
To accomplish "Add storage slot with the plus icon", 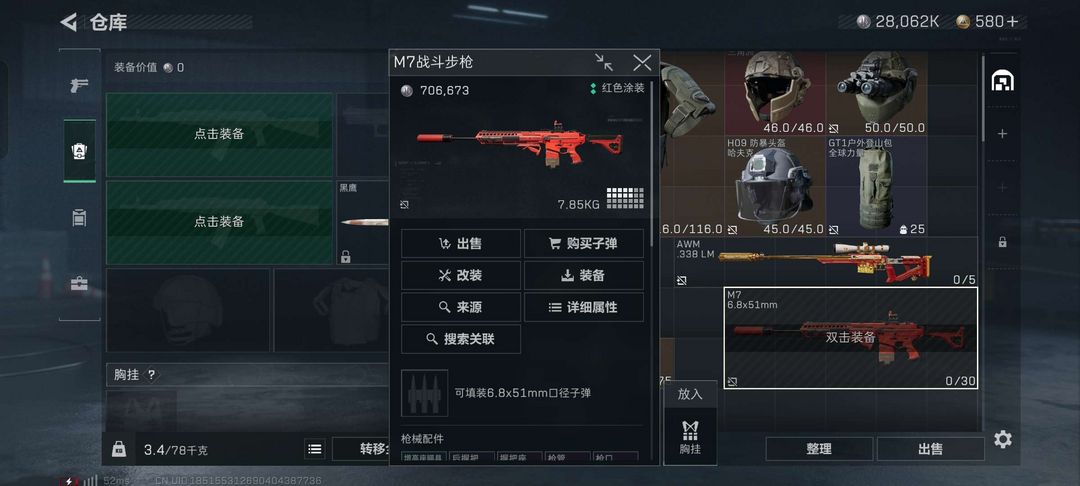I will 1002,134.
